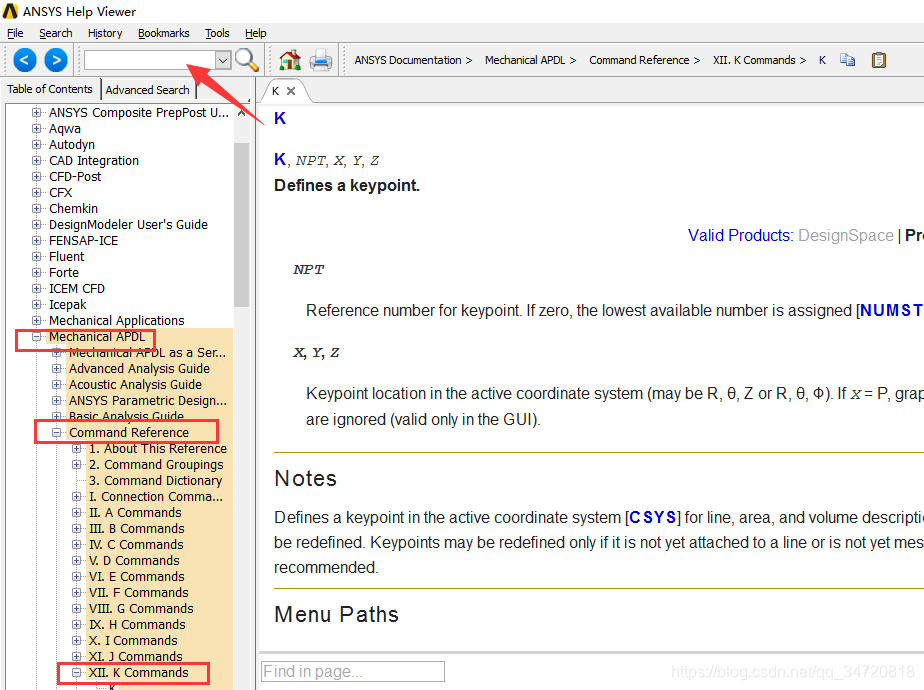The width and height of the screenshot is (924, 690).
Task: Click XII. K Commands breadcrumb
Action: (x=754, y=60)
